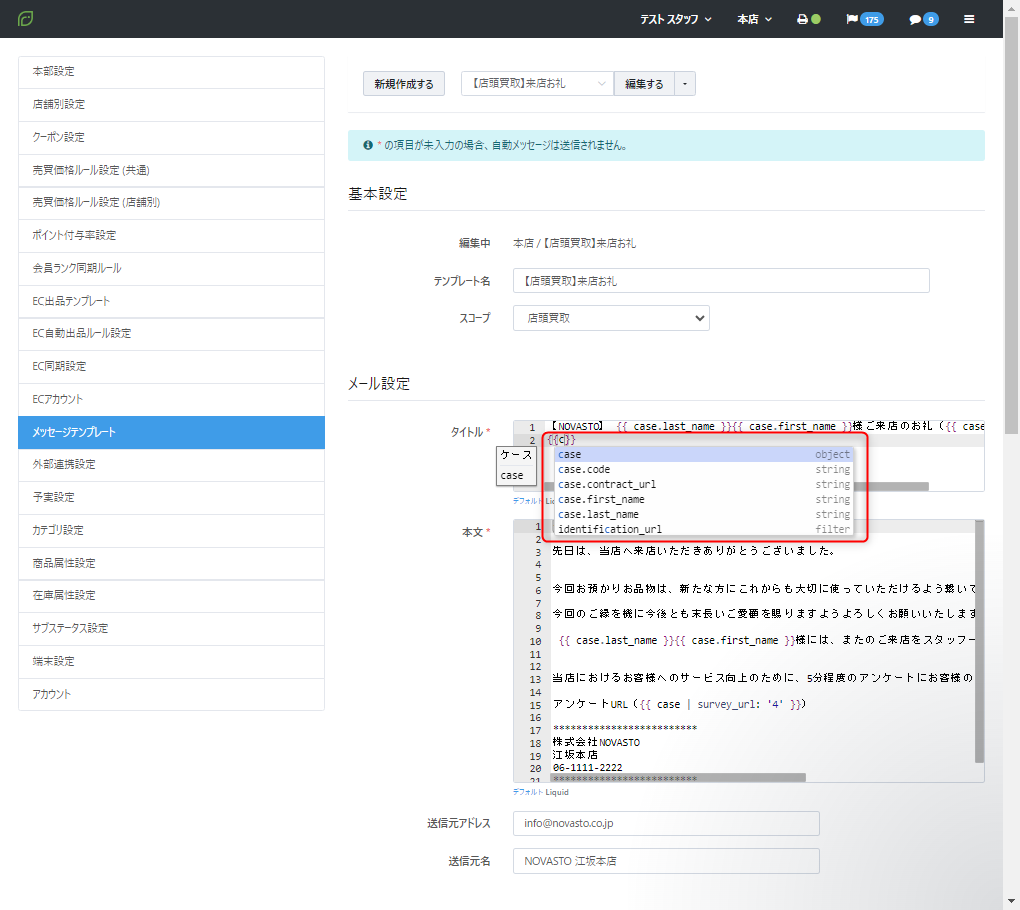Screen dimensions: 1020x910
Task: Select autocomplete suggestion case object
Action: pos(703,455)
